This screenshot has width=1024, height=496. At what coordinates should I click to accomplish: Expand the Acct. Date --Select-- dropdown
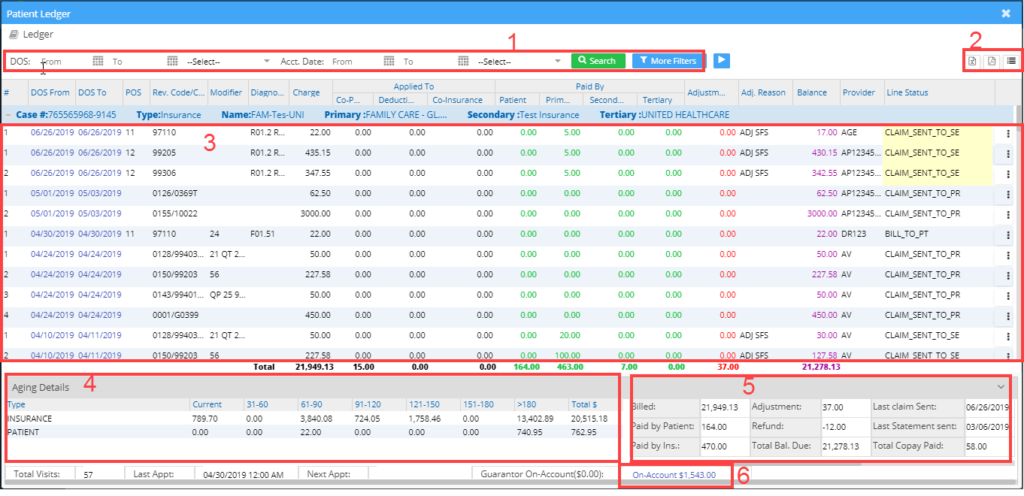(x=519, y=61)
